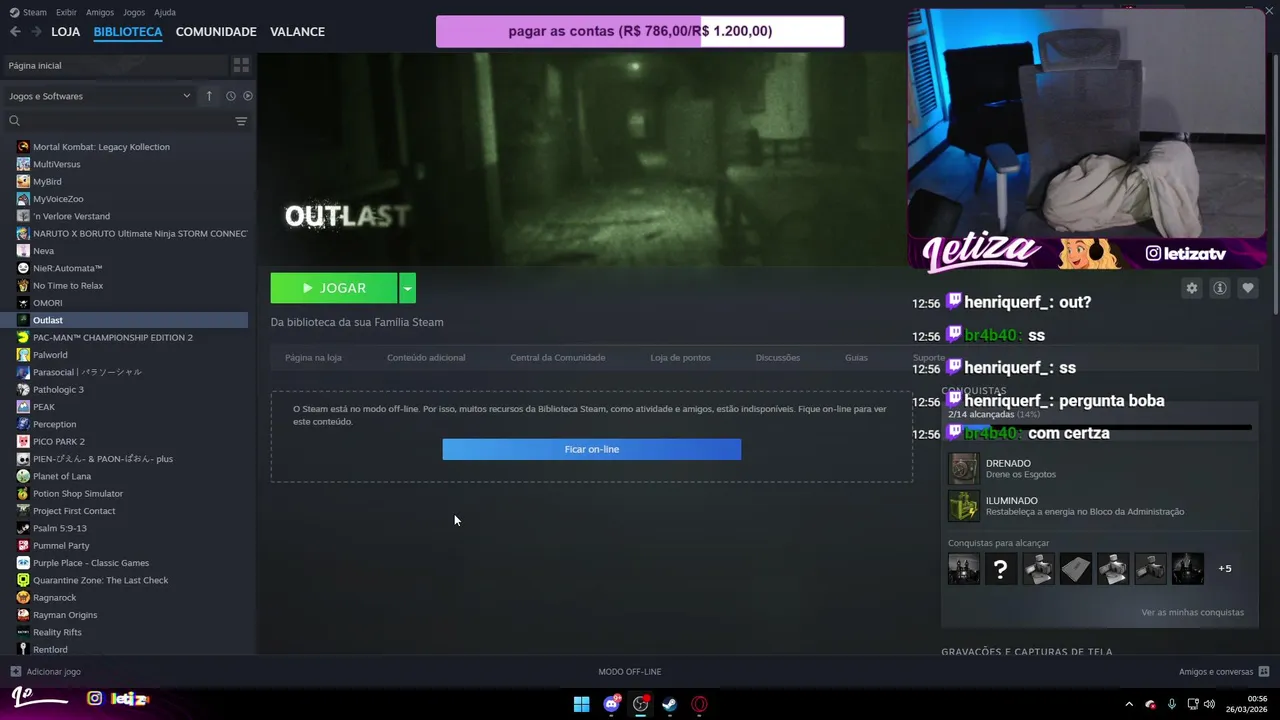Open the Conteúdo adicional tab
Image resolution: width=1280 pixels, height=720 pixels.
coord(426,357)
